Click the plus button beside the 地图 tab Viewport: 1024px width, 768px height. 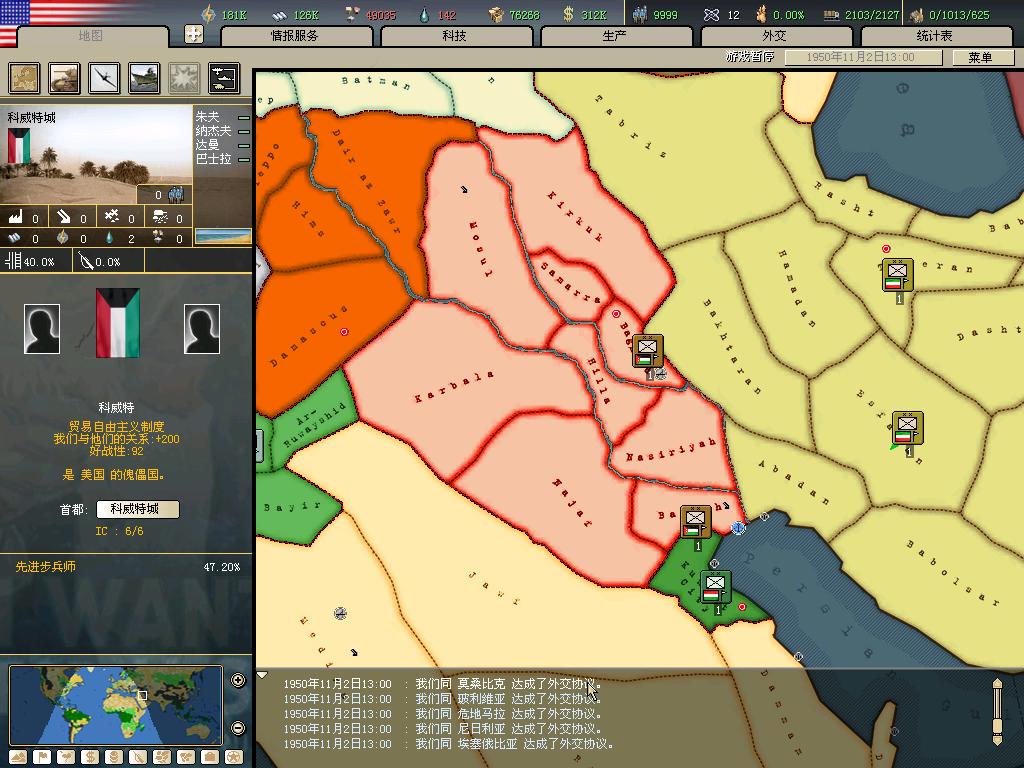[193, 34]
